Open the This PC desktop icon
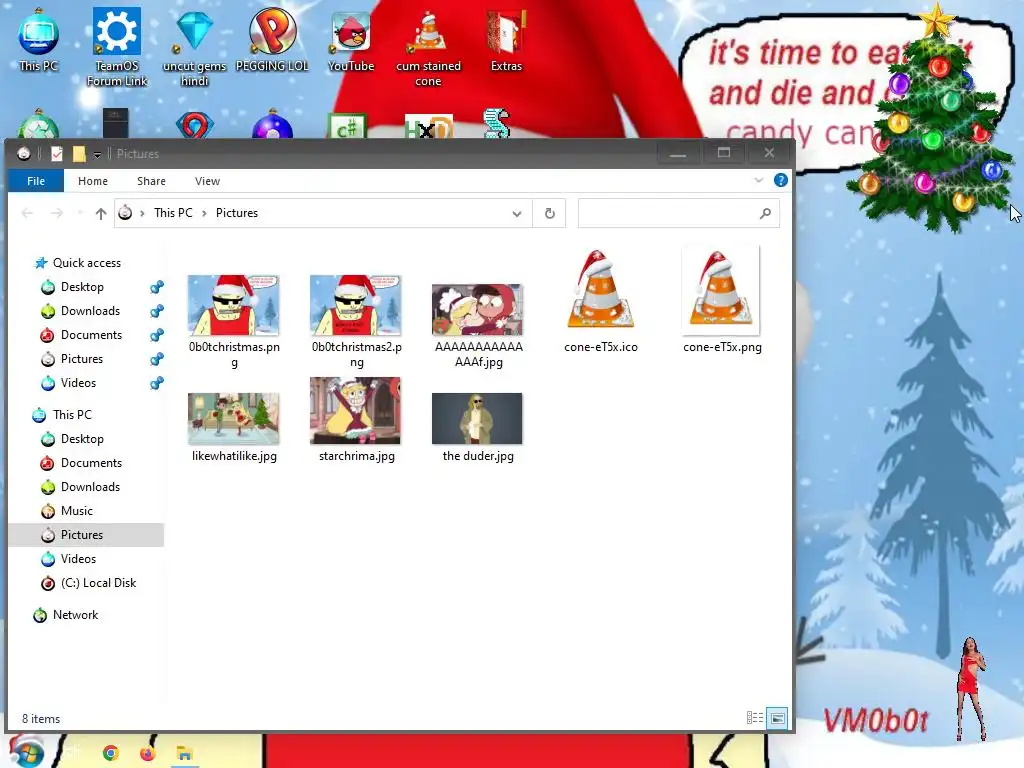The width and height of the screenshot is (1024, 768). pyautogui.click(x=38, y=39)
